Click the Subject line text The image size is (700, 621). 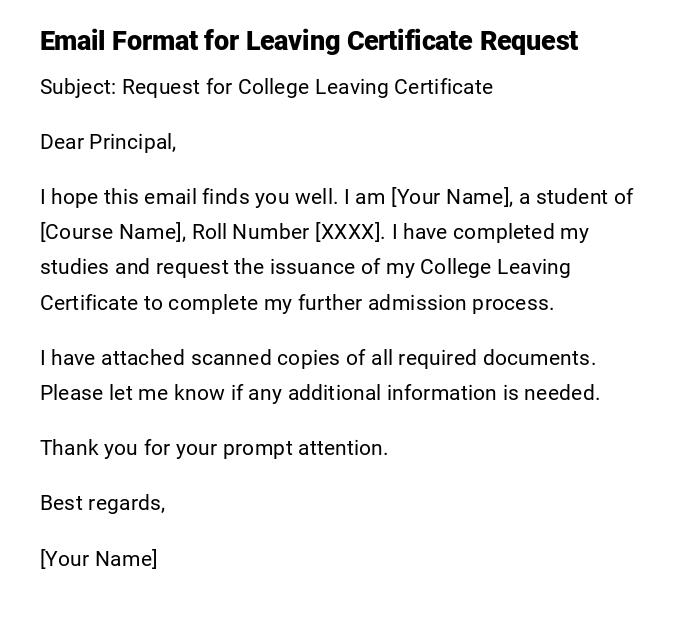[266, 87]
